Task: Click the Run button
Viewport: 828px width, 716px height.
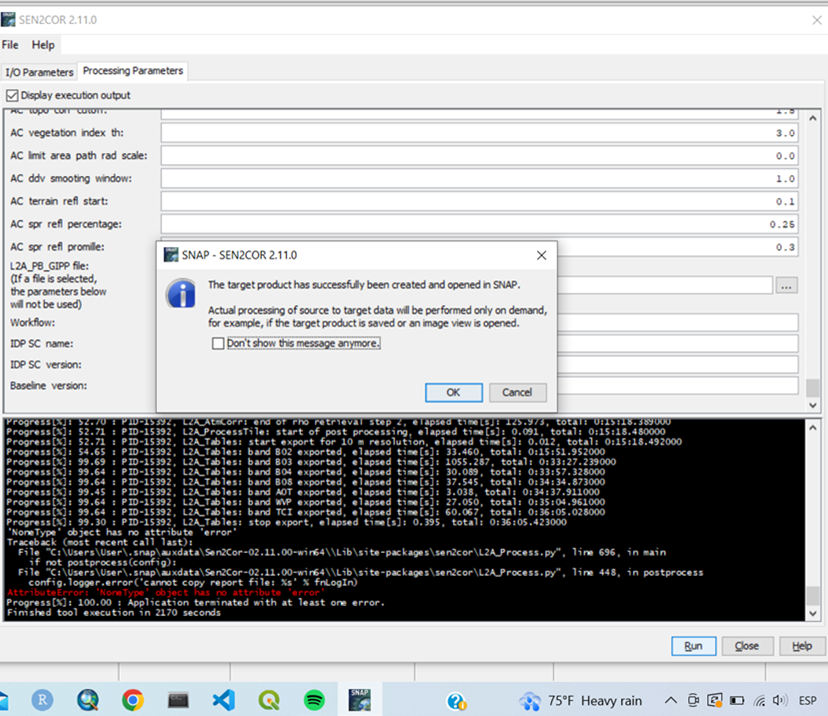Action: (x=693, y=646)
